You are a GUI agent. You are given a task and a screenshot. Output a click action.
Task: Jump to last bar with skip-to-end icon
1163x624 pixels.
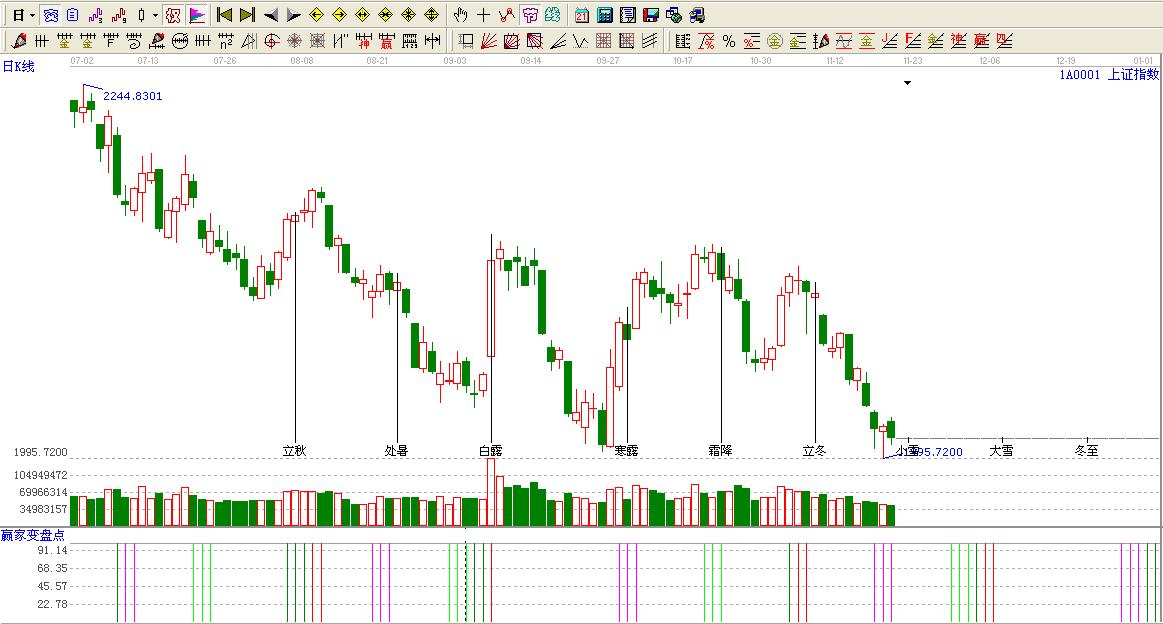pyautogui.click(x=247, y=15)
